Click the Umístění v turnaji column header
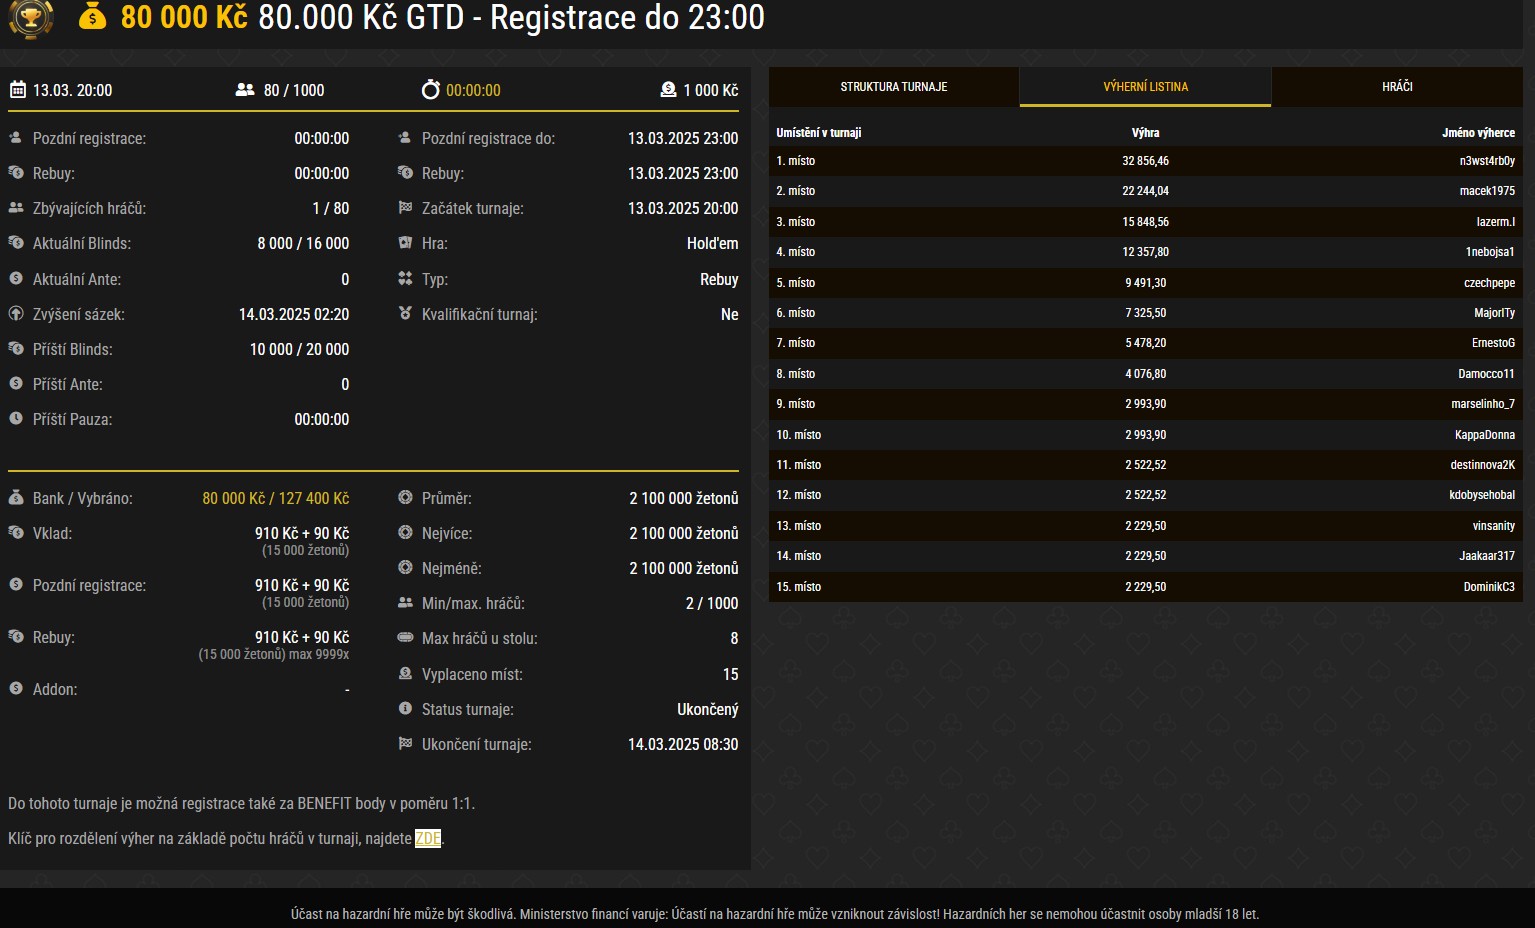Image resolution: width=1535 pixels, height=928 pixels. (x=819, y=133)
